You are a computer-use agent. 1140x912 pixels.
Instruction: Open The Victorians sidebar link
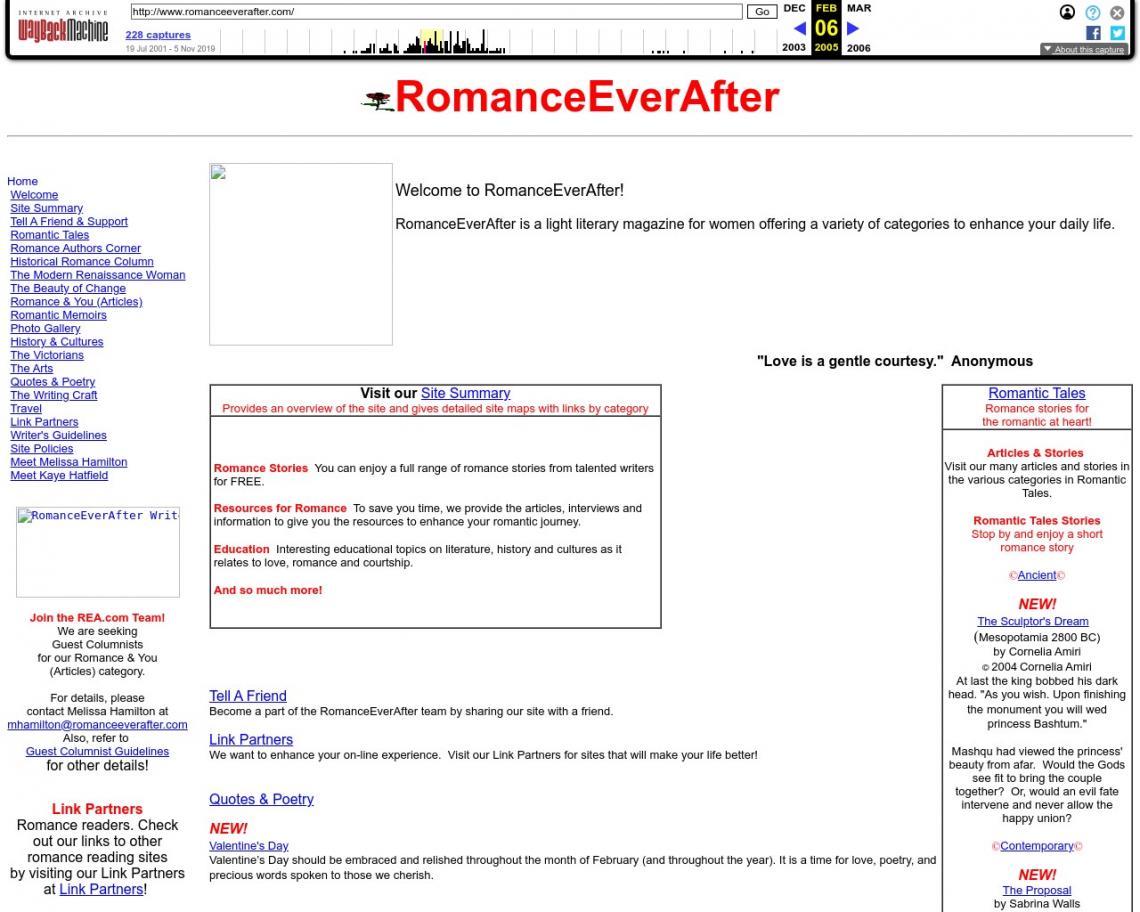pyautogui.click(x=47, y=355)
